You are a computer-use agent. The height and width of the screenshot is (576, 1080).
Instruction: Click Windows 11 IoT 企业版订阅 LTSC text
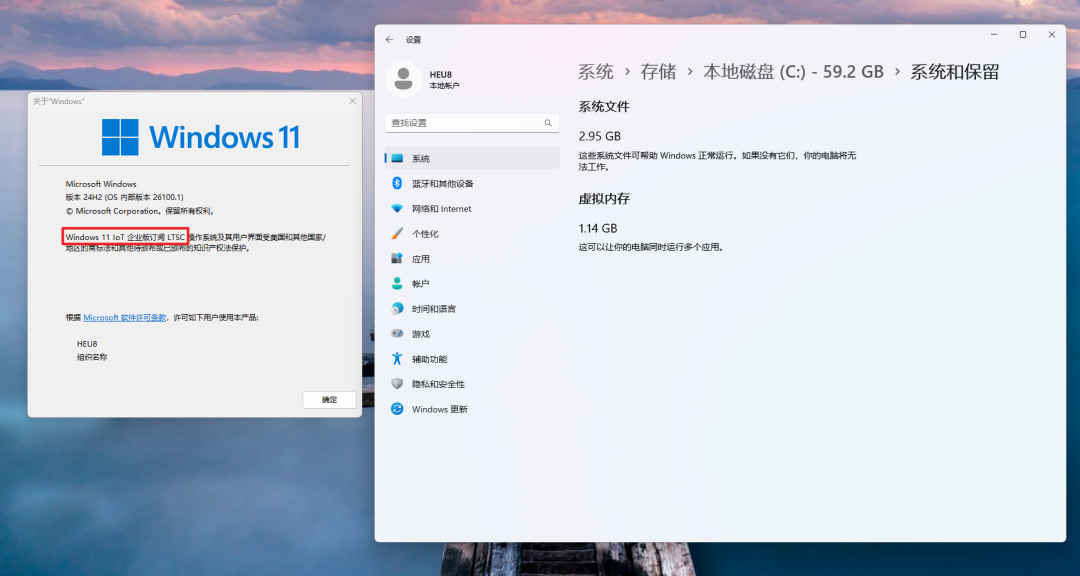pos(125,237)
